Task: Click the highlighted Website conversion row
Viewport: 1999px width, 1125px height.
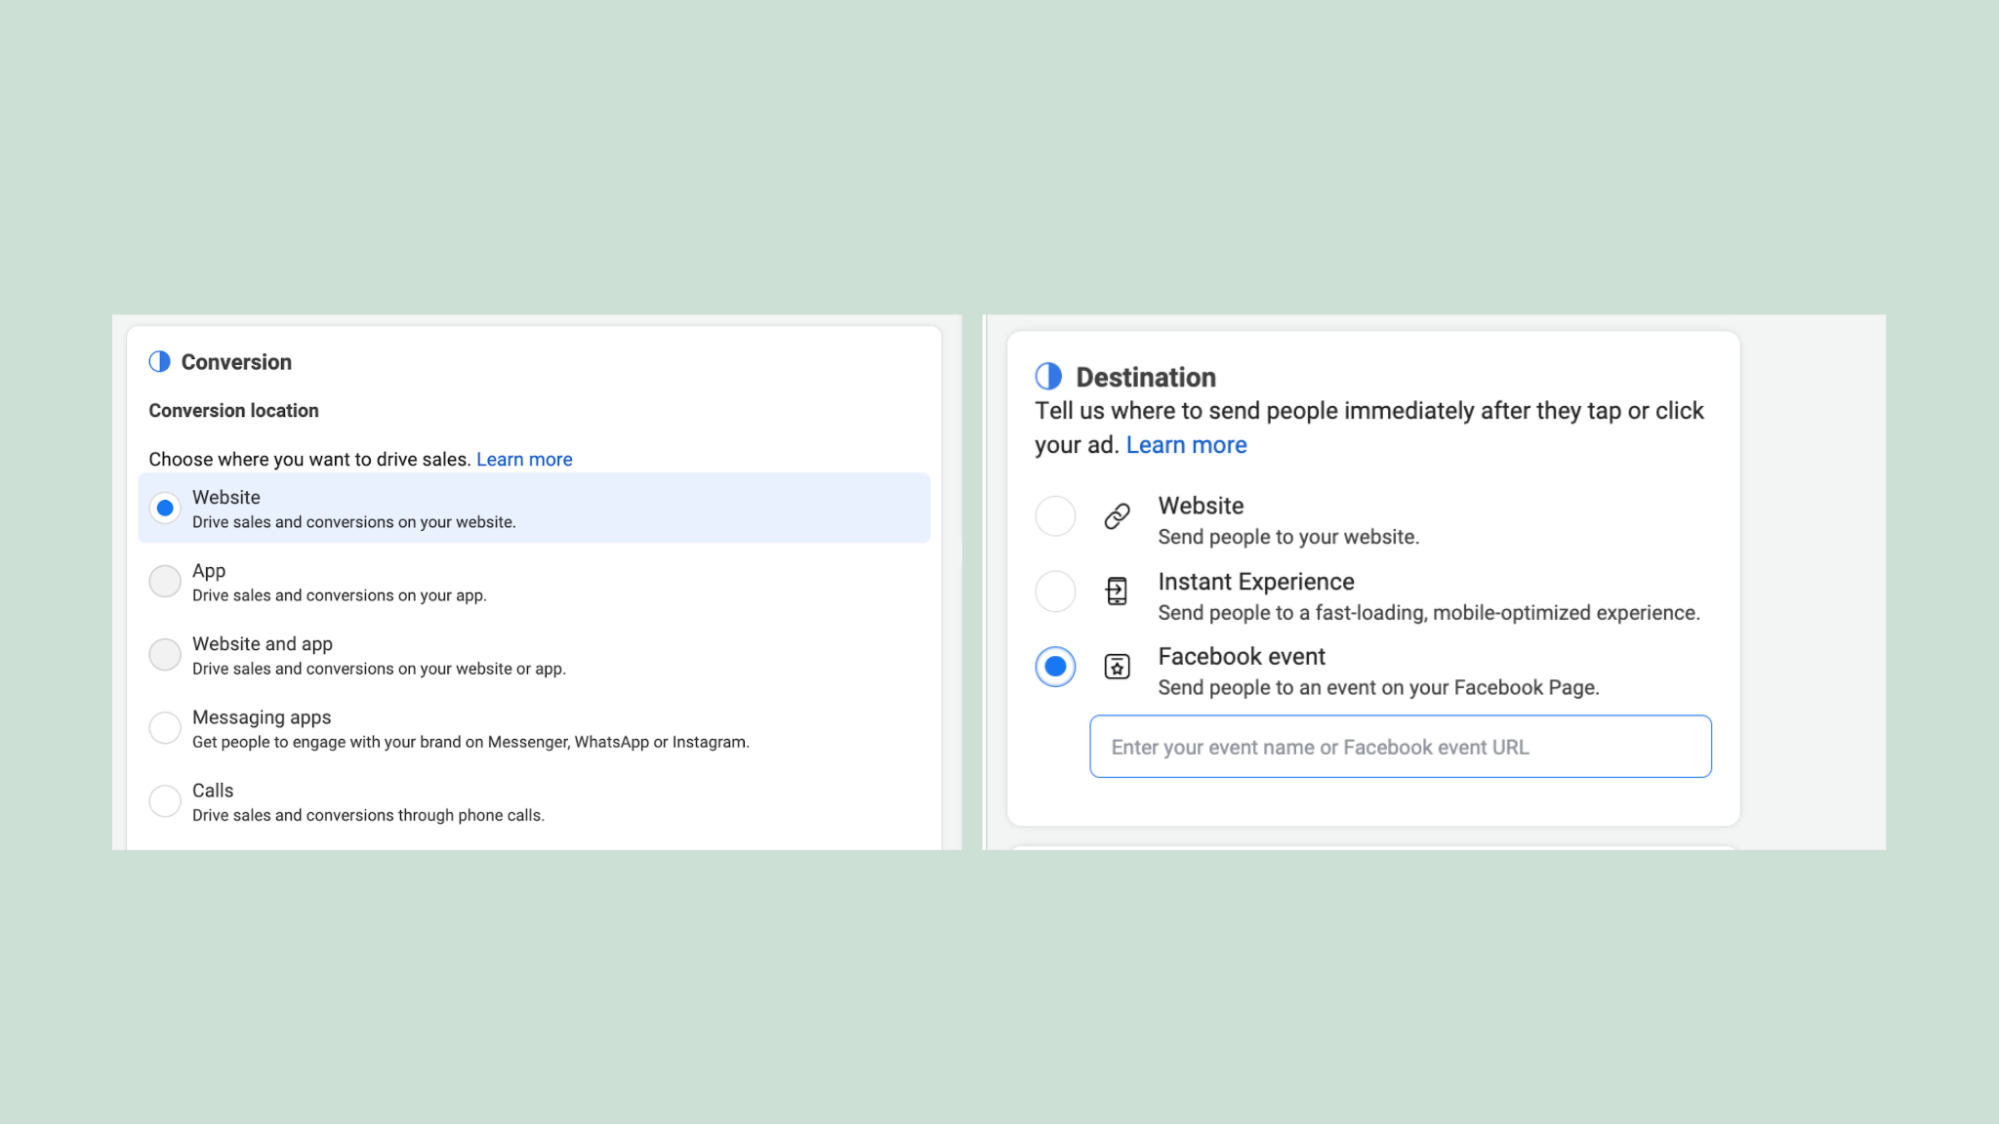Action: (x=534, y=507)
